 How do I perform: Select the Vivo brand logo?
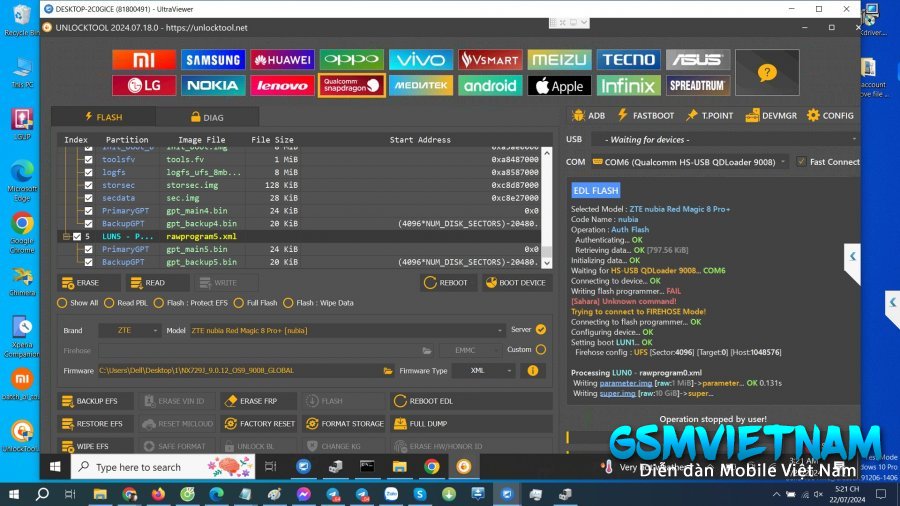pos(421,60)
